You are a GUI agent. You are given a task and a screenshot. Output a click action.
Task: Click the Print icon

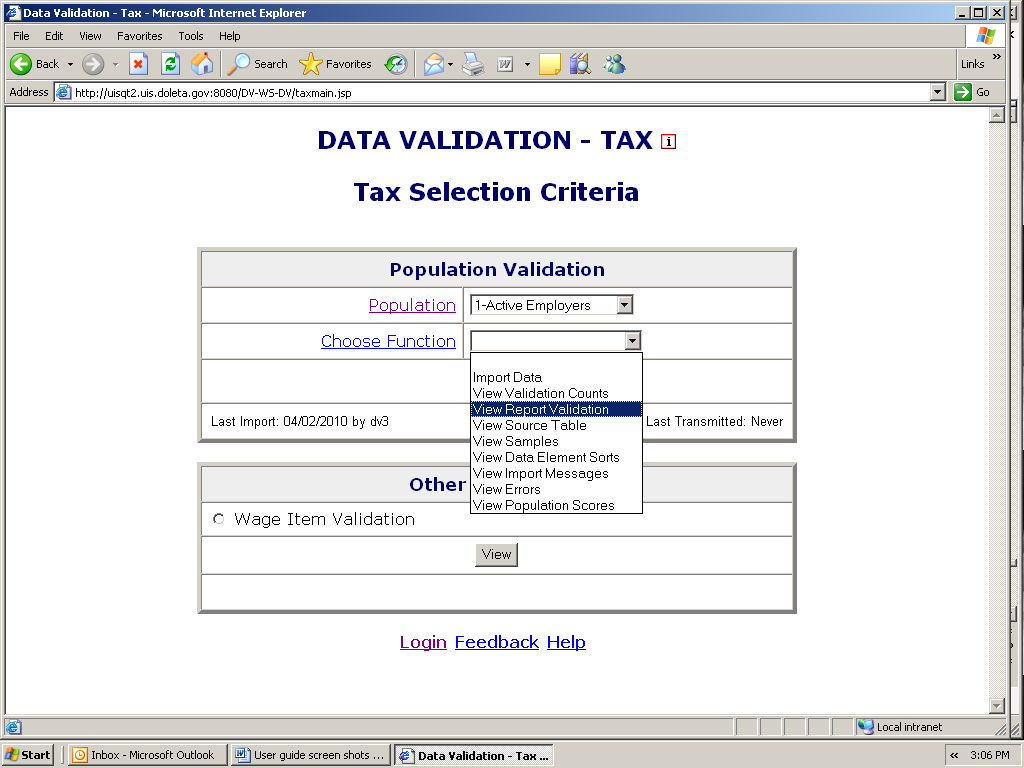(473, 64)
